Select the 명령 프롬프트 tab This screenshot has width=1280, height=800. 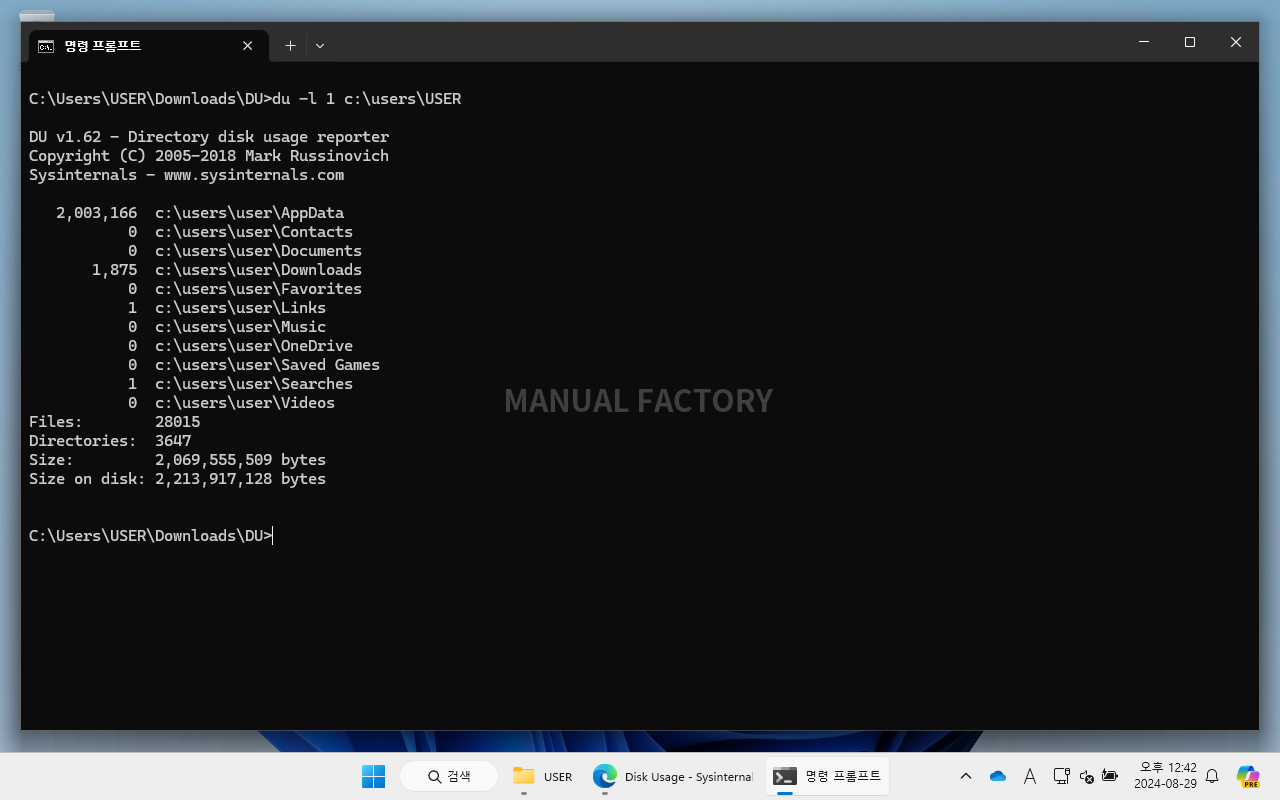149,45
